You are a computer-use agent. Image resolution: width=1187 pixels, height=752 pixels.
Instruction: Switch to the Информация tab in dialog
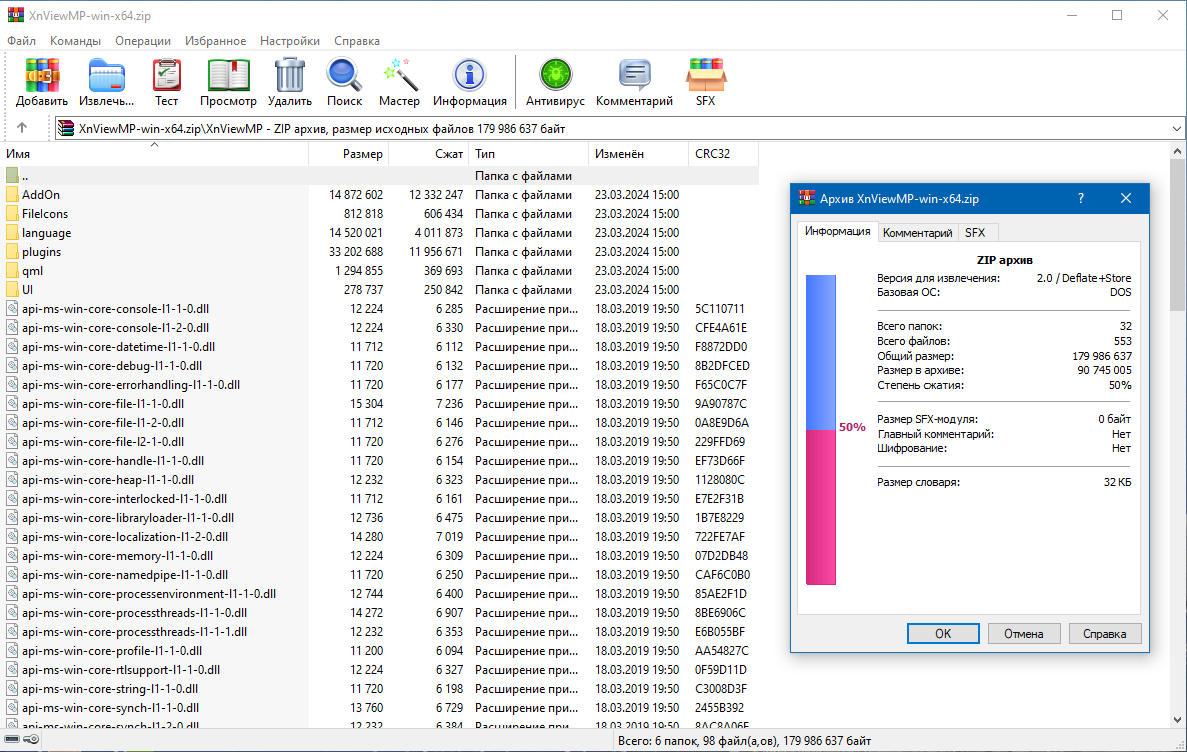837,231
